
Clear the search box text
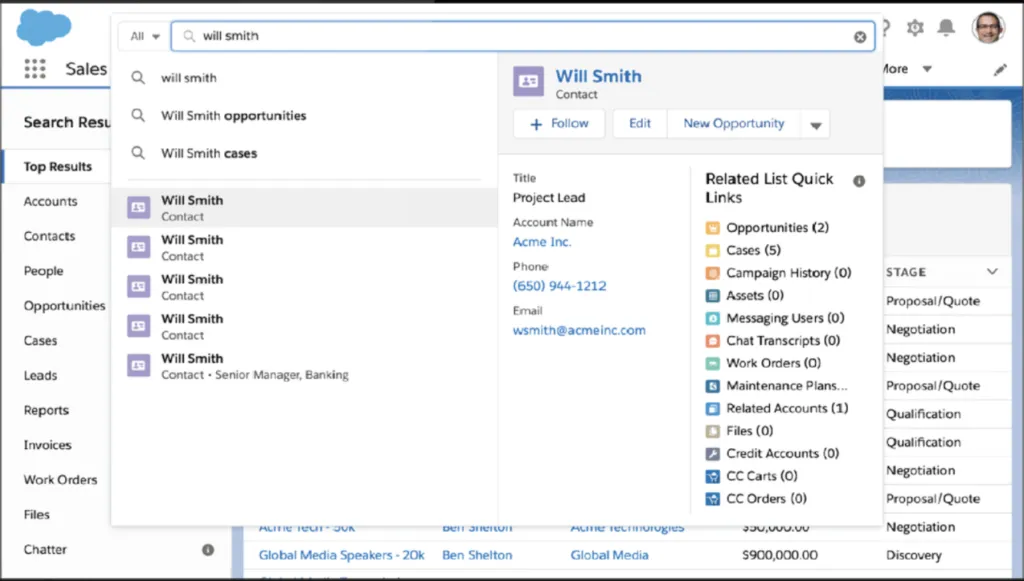pos(860,37)
